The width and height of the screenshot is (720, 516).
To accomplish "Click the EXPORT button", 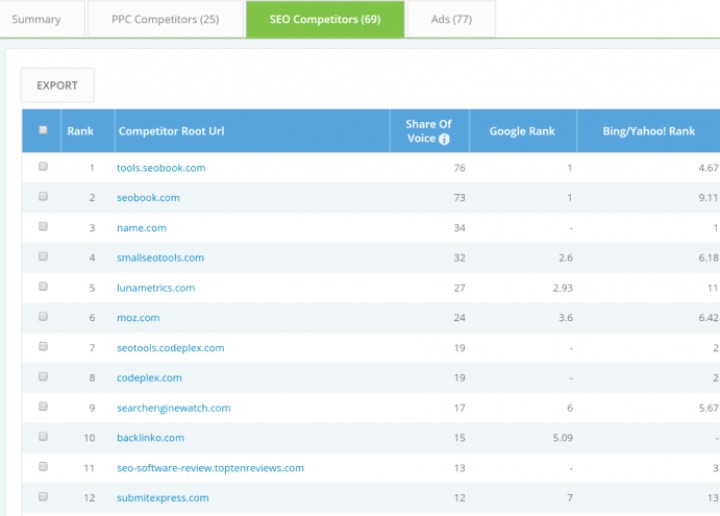I will coord(57,85).
